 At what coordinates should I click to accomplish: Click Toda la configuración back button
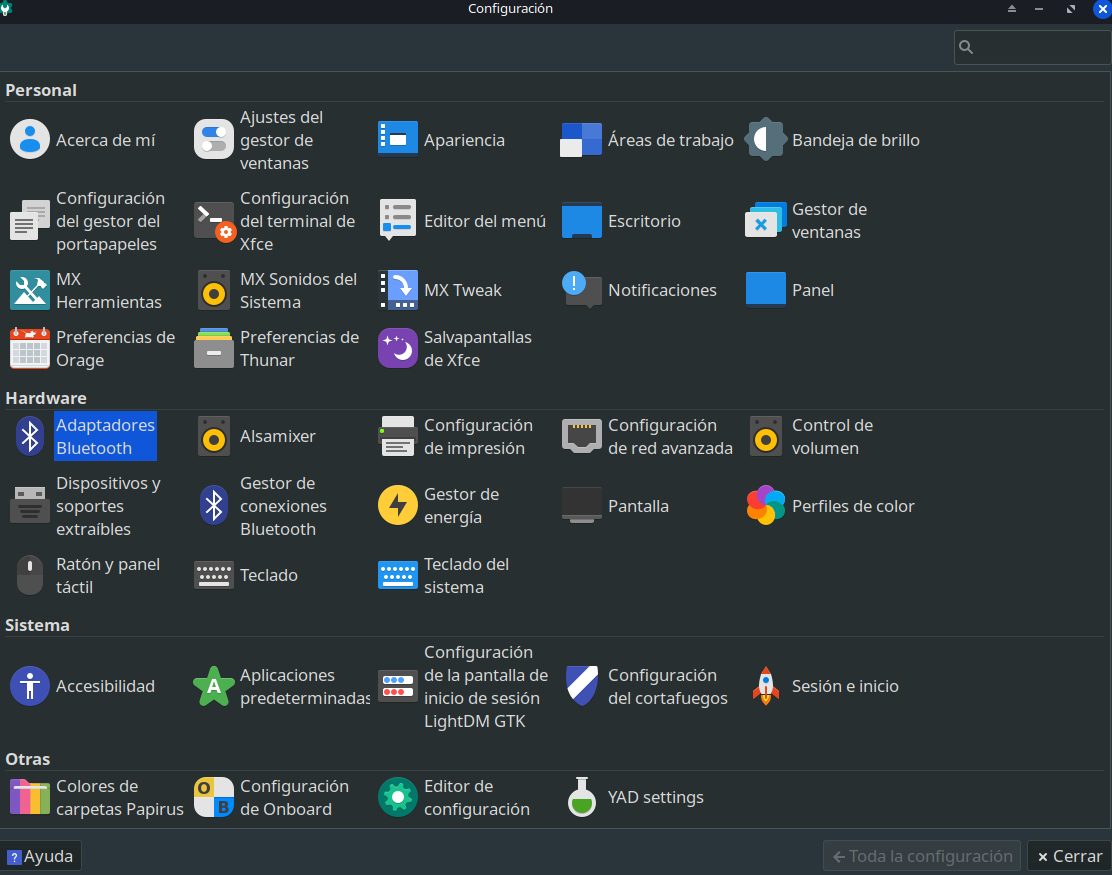coord(922,856)
